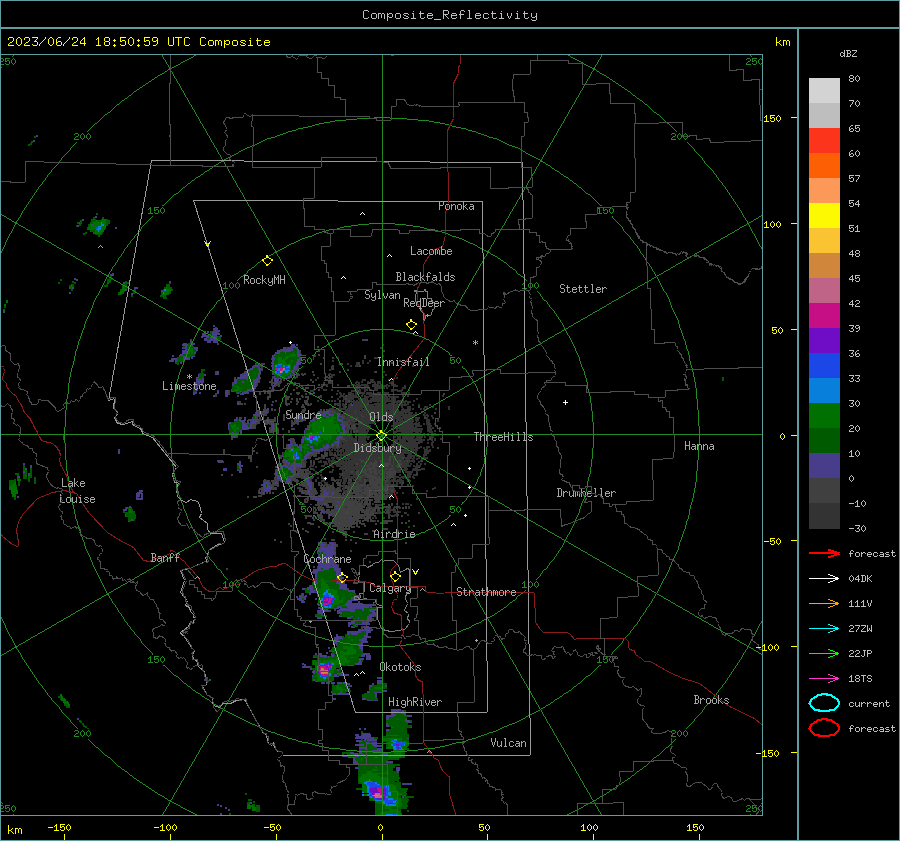This screenshot has width=900, height=841.
Task: Click the 80 dBZ light gray swatch
Action: [x=824, y=90]
